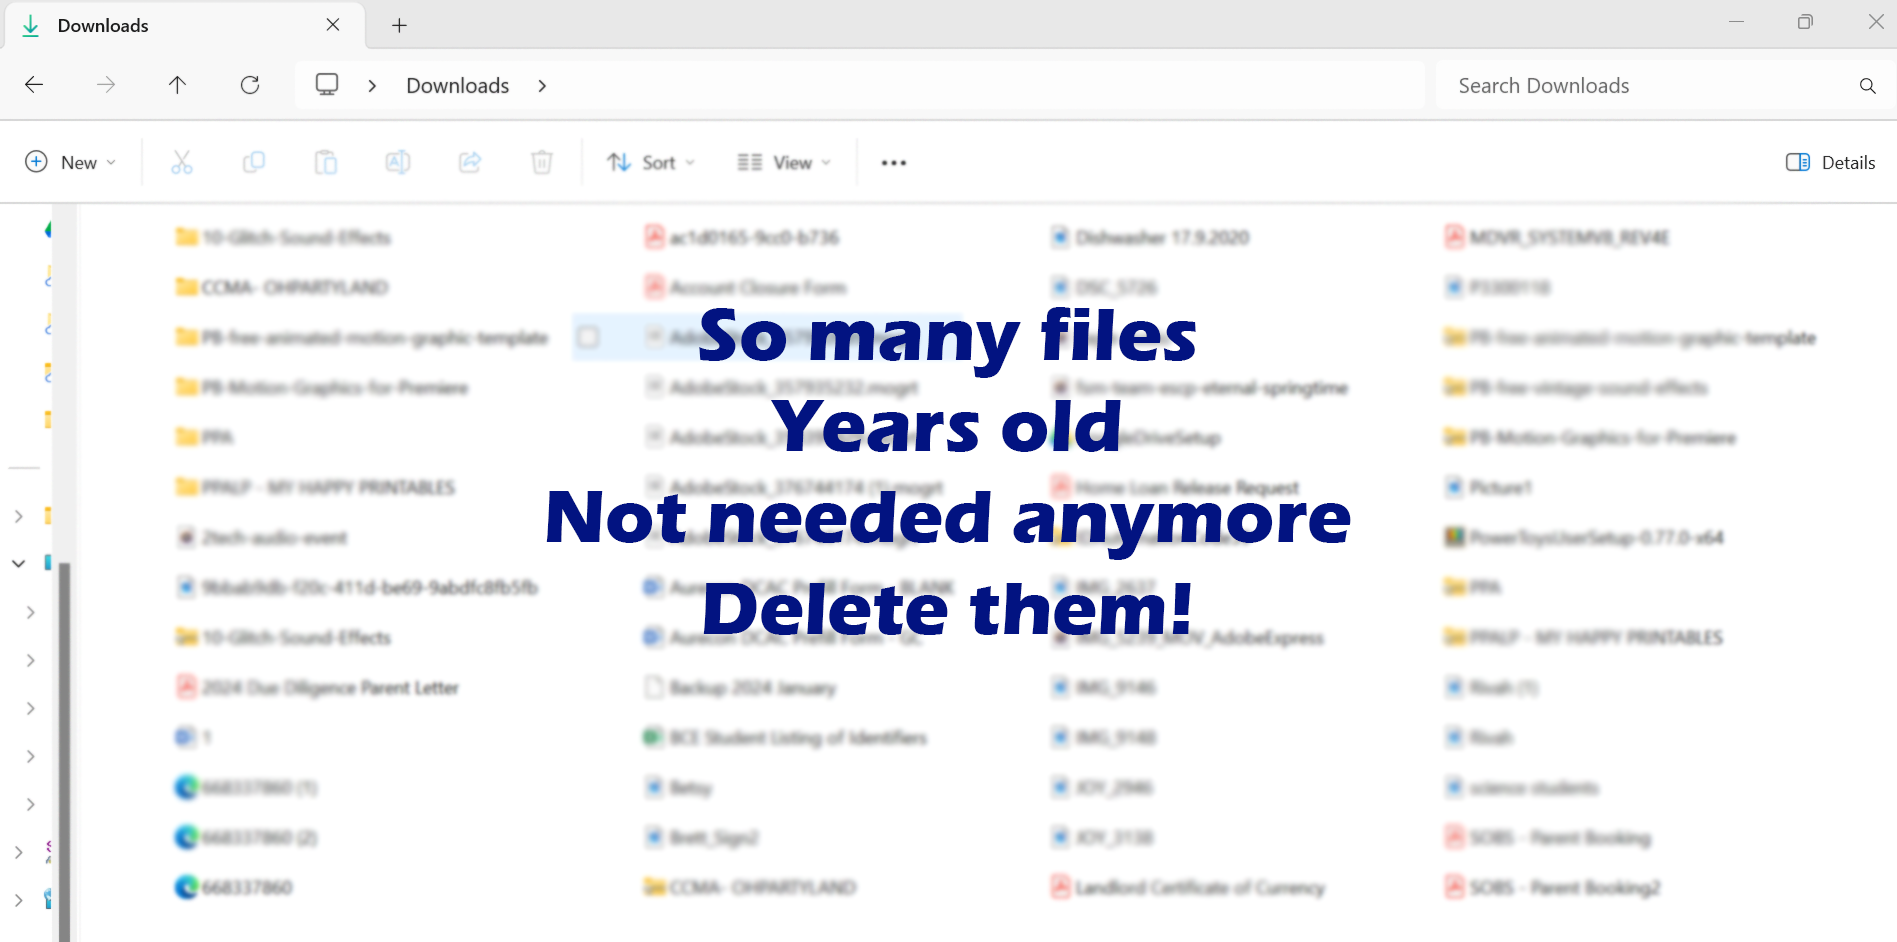Click the search magnifier icon

(x=1868, y=86)
